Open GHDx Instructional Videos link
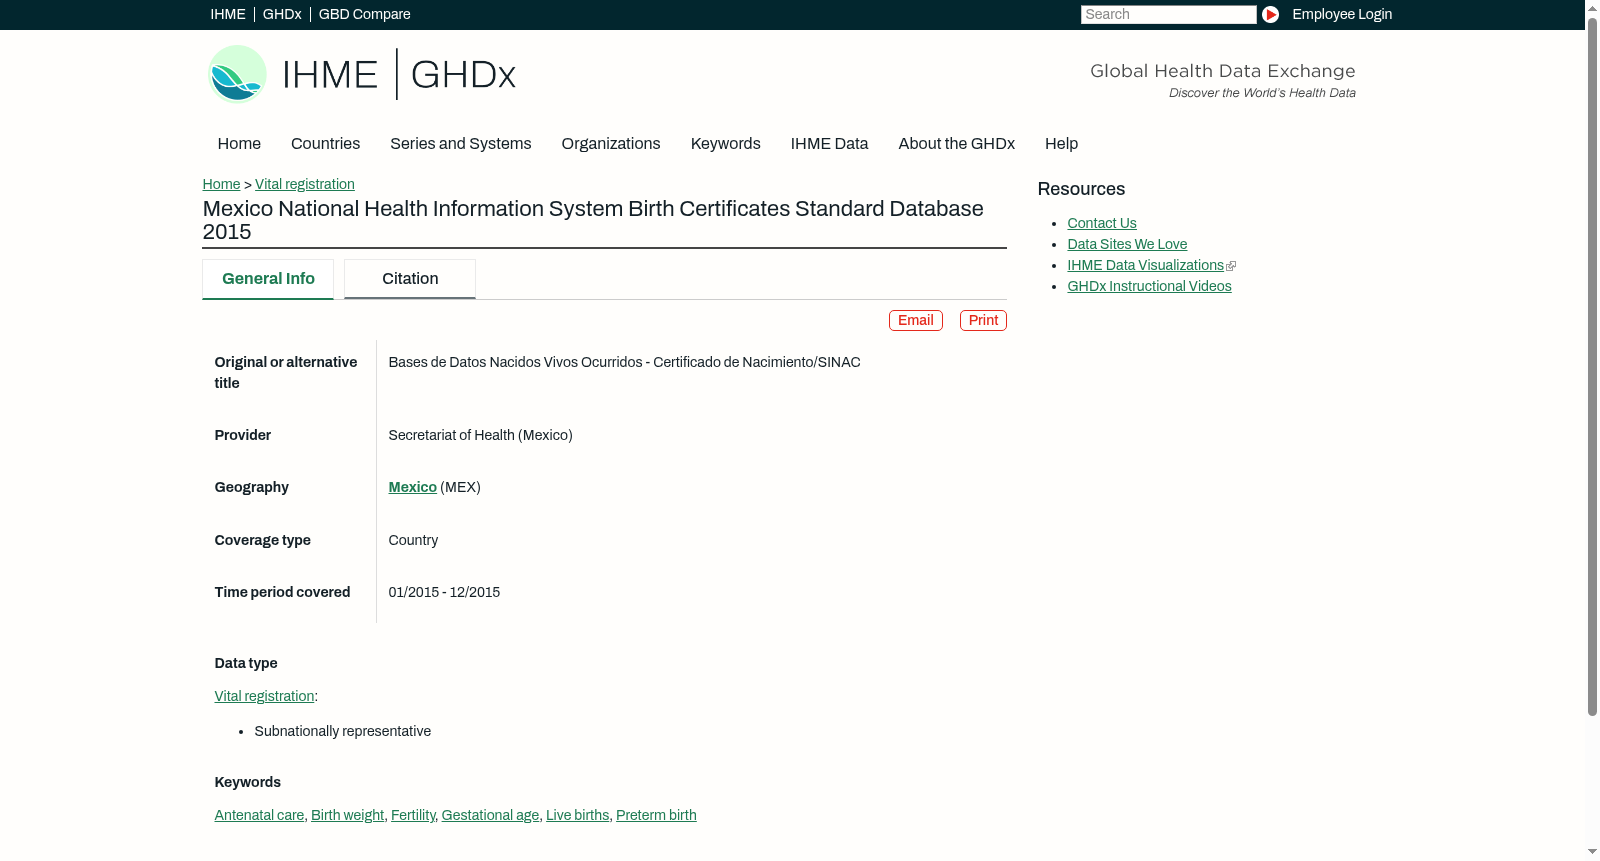The width and height of the screenshot is (1600, 861). click(1149, 286)
